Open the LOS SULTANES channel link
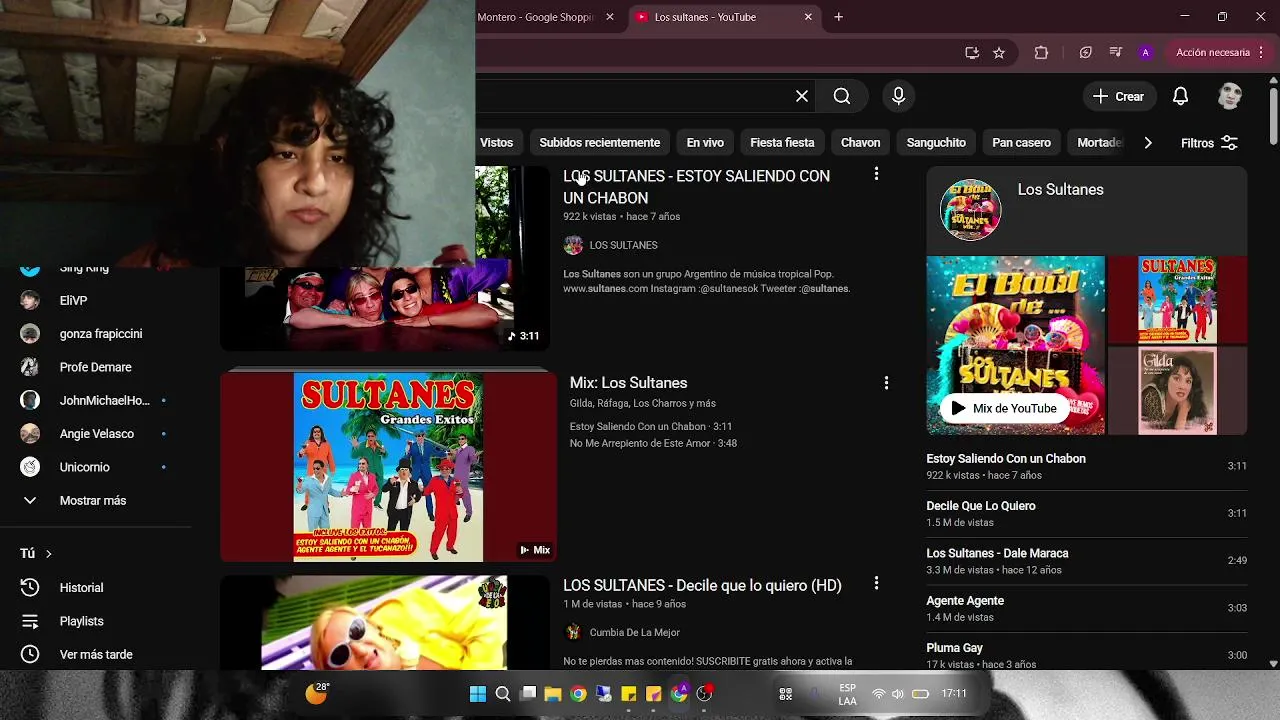 [x=623, y=245]
